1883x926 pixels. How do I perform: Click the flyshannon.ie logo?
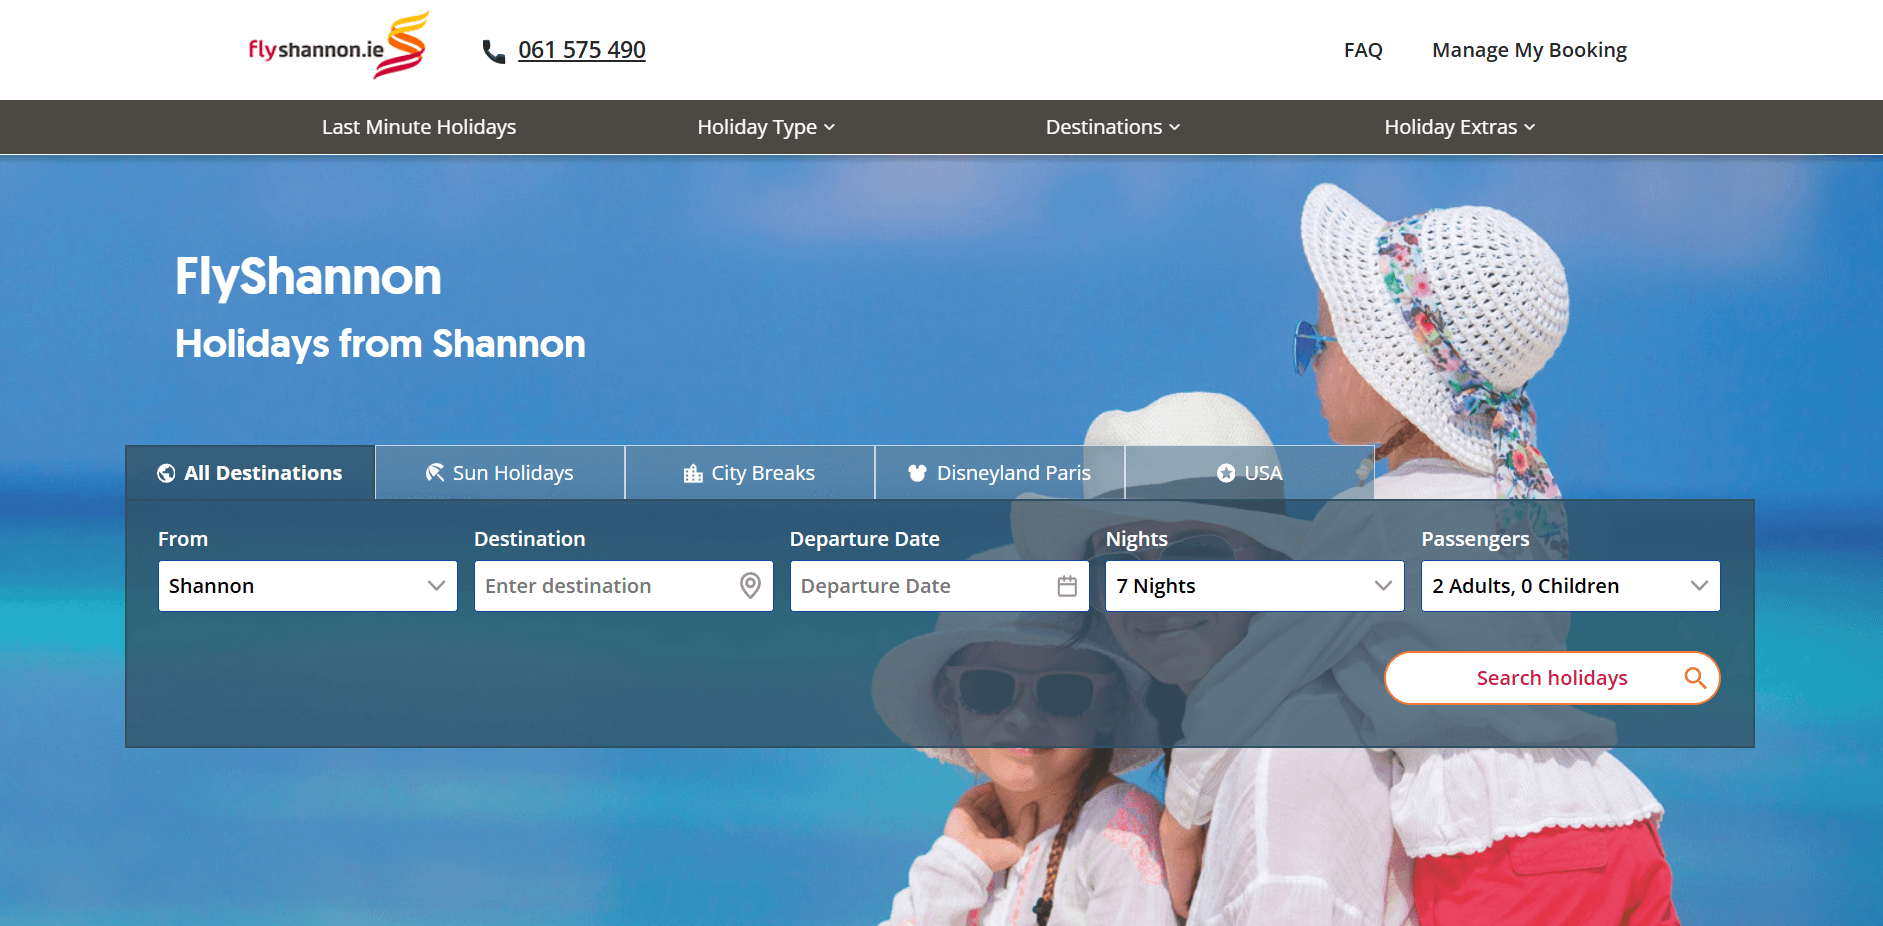pos(339,46)
